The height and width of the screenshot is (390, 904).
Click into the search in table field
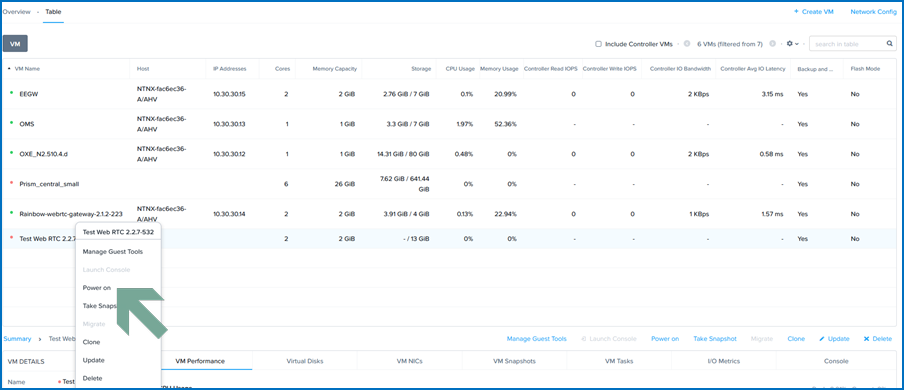tap(849, 44)
